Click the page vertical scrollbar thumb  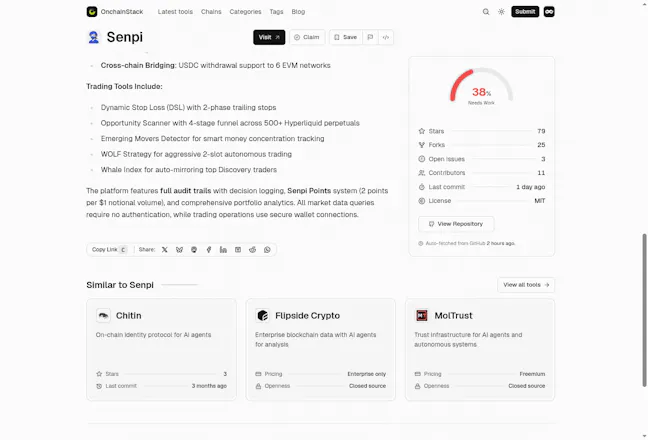[644, 310]
